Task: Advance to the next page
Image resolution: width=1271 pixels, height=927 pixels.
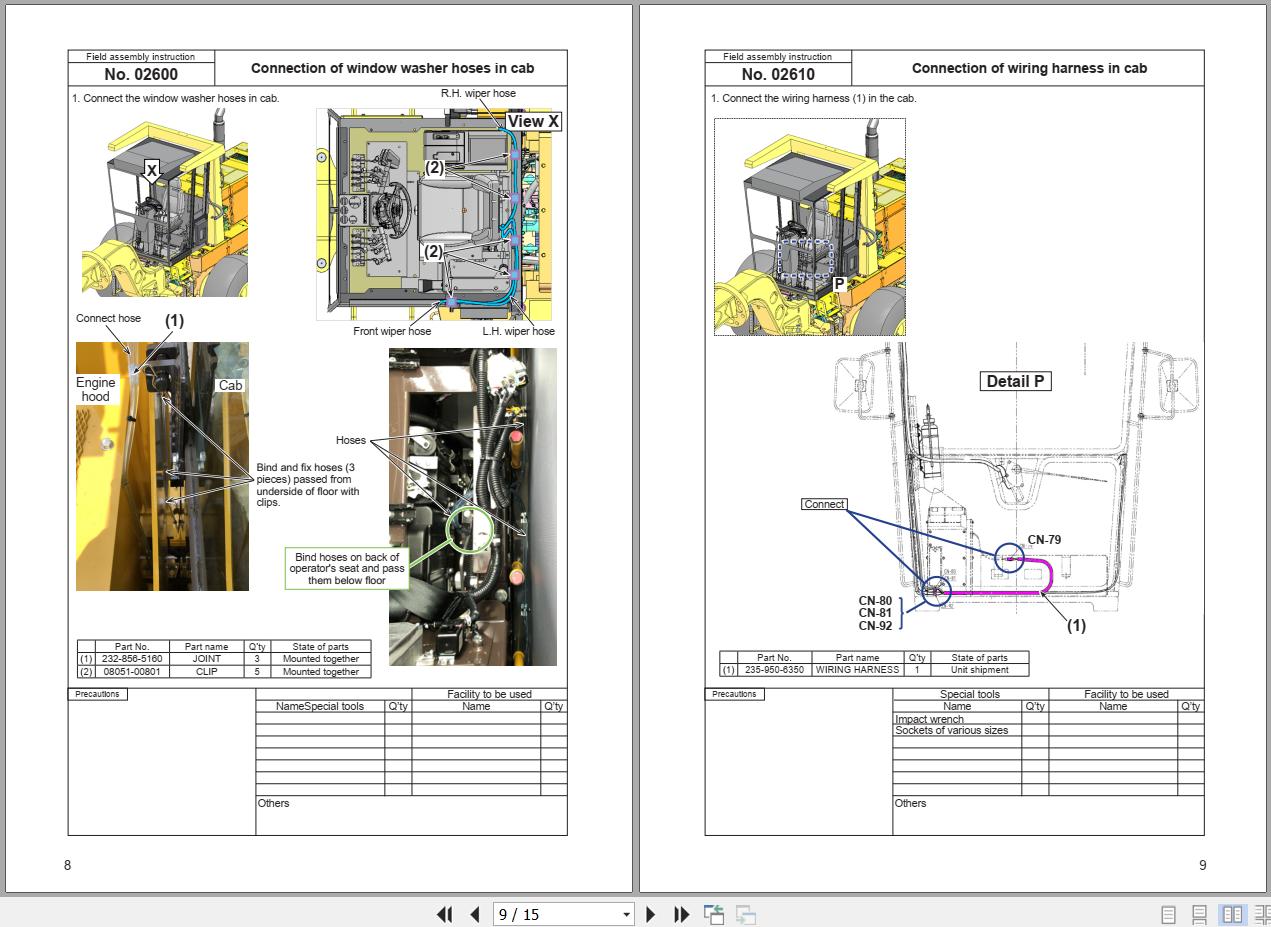Action: [651, 914]
